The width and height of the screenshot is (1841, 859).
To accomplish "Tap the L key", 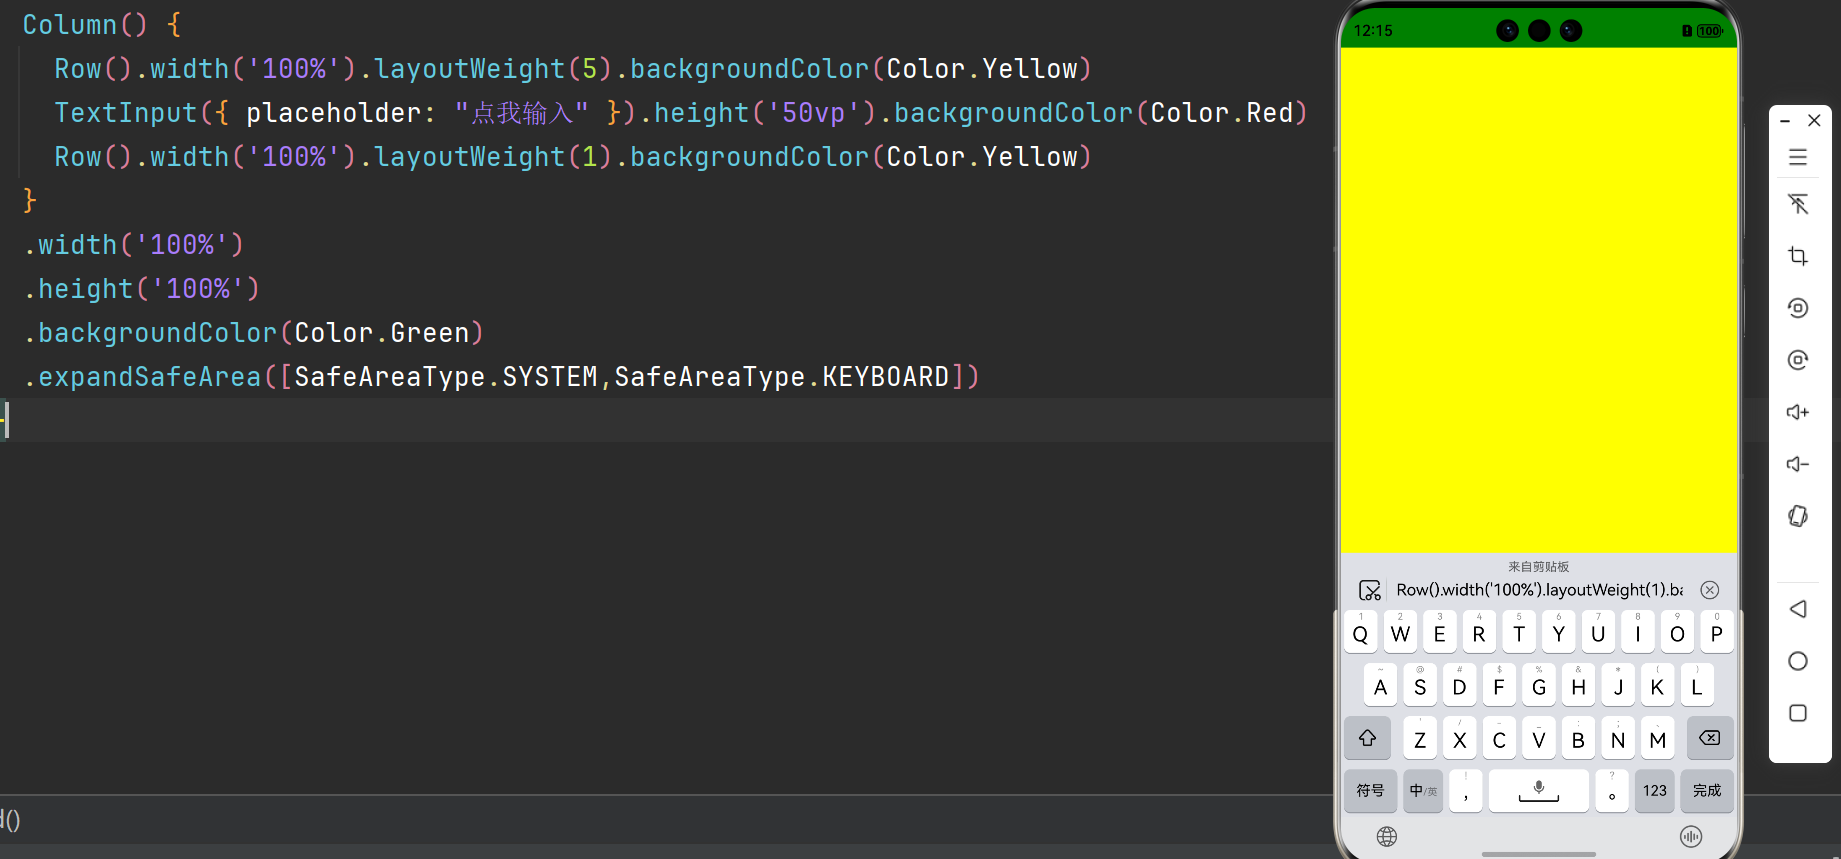I will pos(1697,685).
